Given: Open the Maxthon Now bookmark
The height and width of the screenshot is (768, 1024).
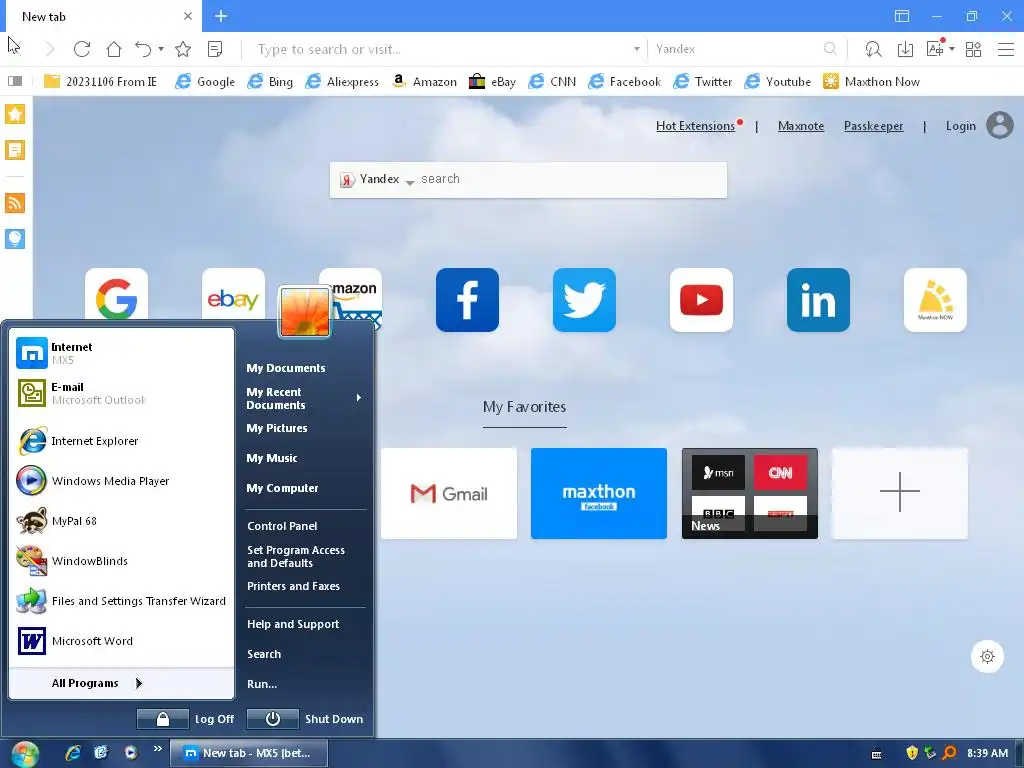Looking at the screenshot, I should [871, 82].
